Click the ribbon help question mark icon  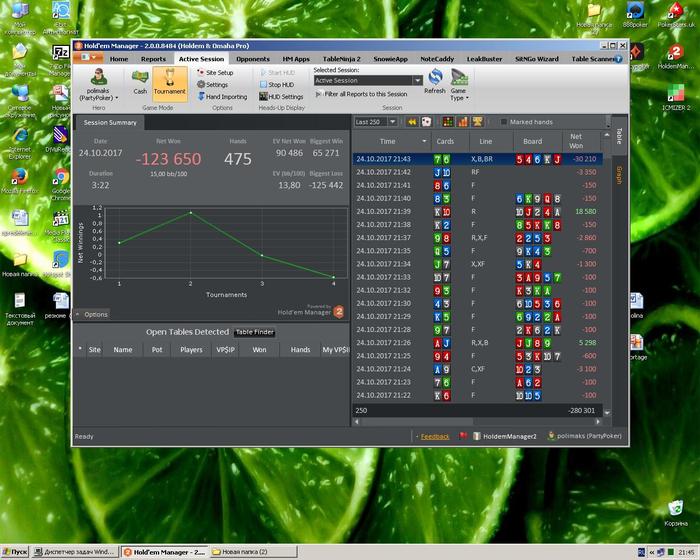click(618, 59)
